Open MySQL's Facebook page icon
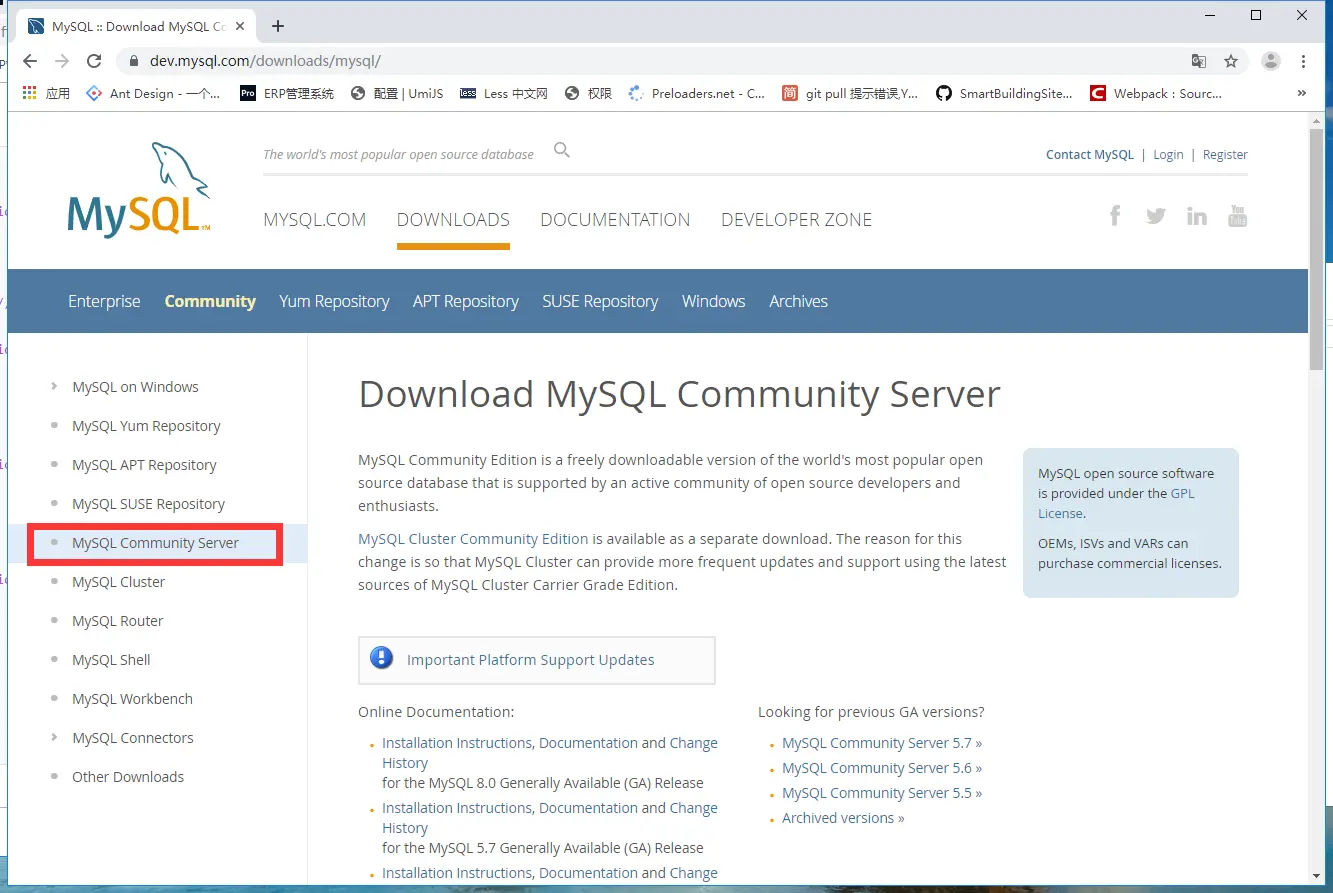This screenshot has width=1333, height=893. pos(1115,215)
